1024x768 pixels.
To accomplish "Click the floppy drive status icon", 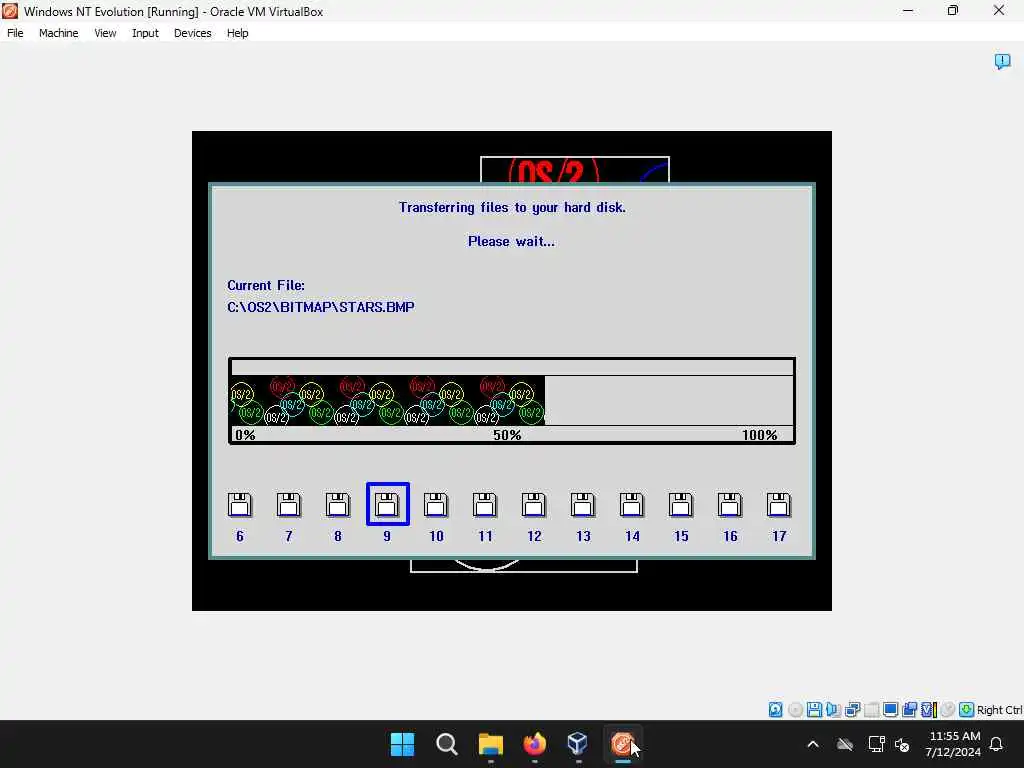I will pos(814,710).
